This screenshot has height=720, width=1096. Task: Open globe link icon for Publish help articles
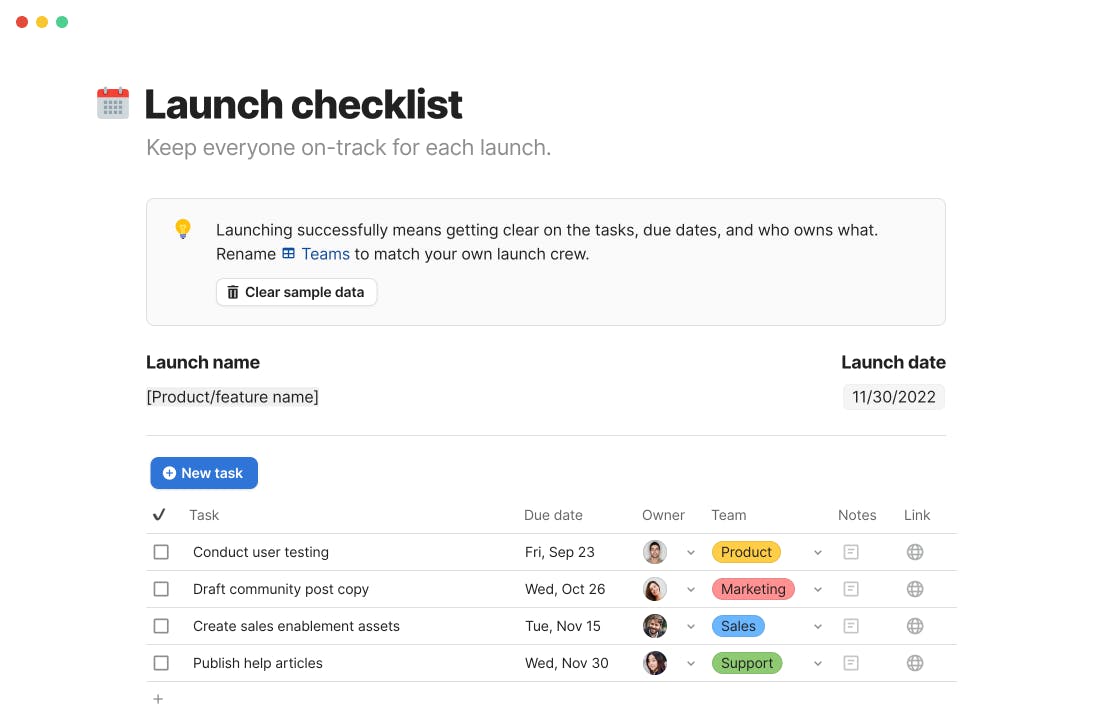pyautogui.click(x=915, y=663)
